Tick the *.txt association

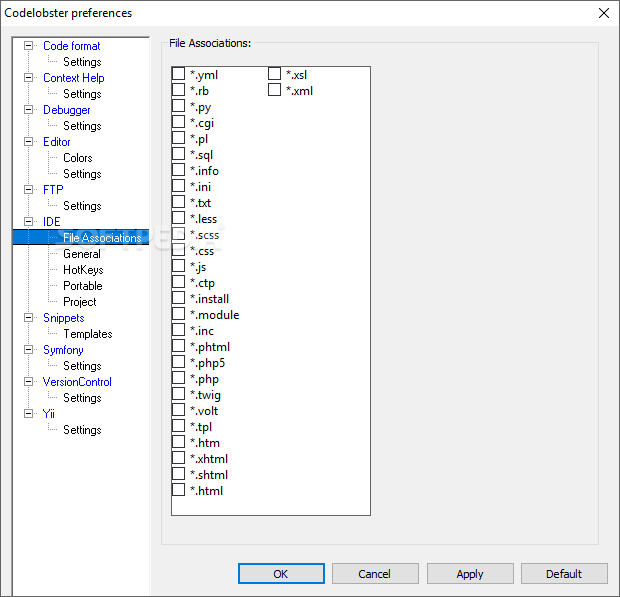tap(178, 202)
